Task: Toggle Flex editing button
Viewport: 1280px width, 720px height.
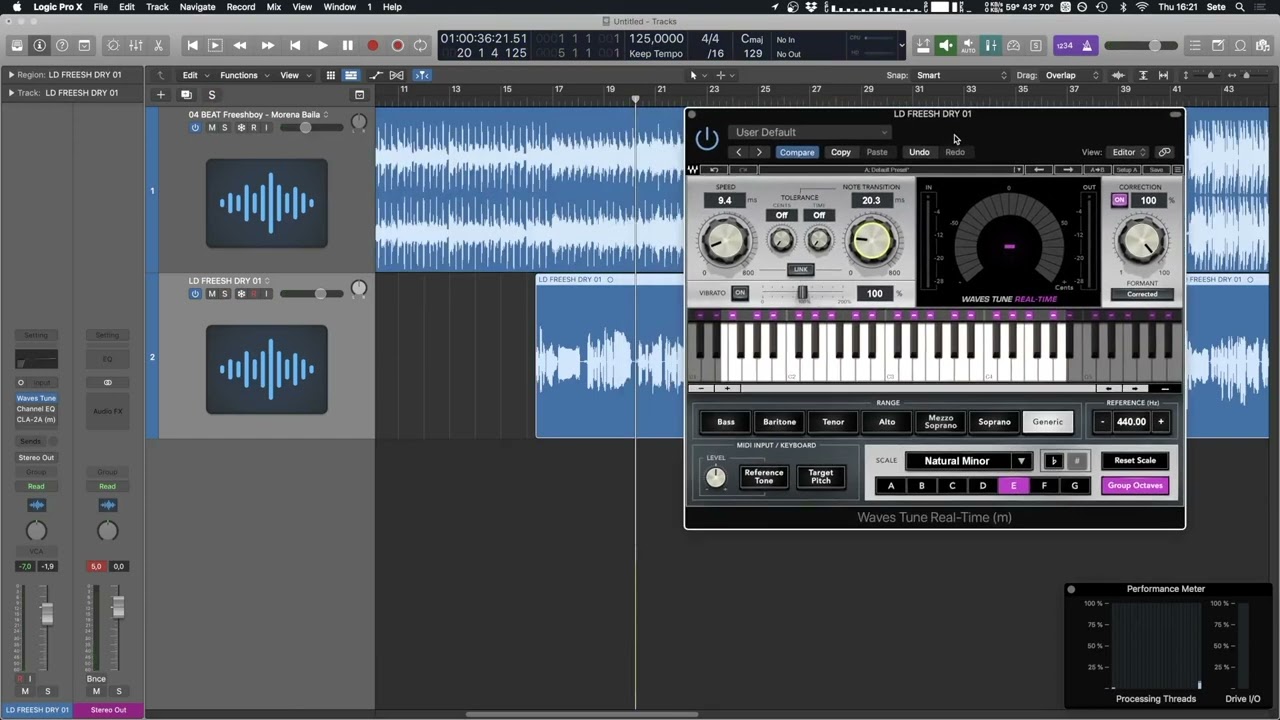Action: 397,75
